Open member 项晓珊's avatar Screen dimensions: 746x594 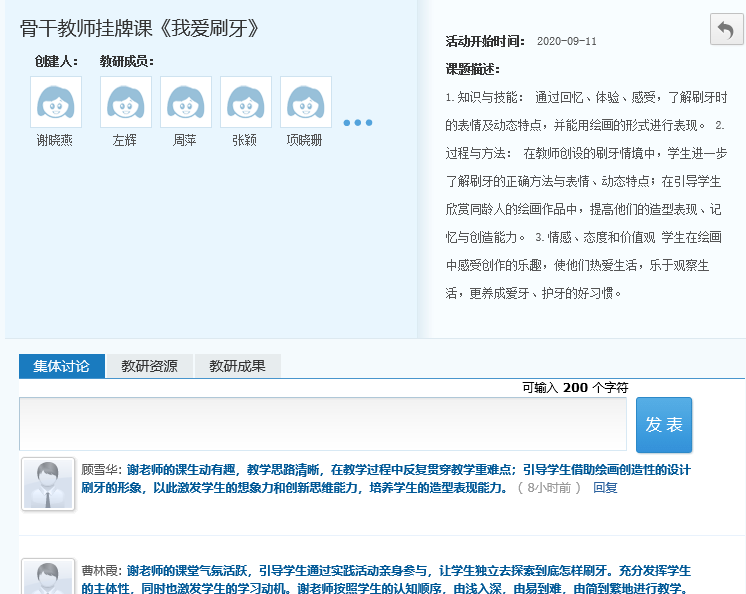[x=305, y=102]
